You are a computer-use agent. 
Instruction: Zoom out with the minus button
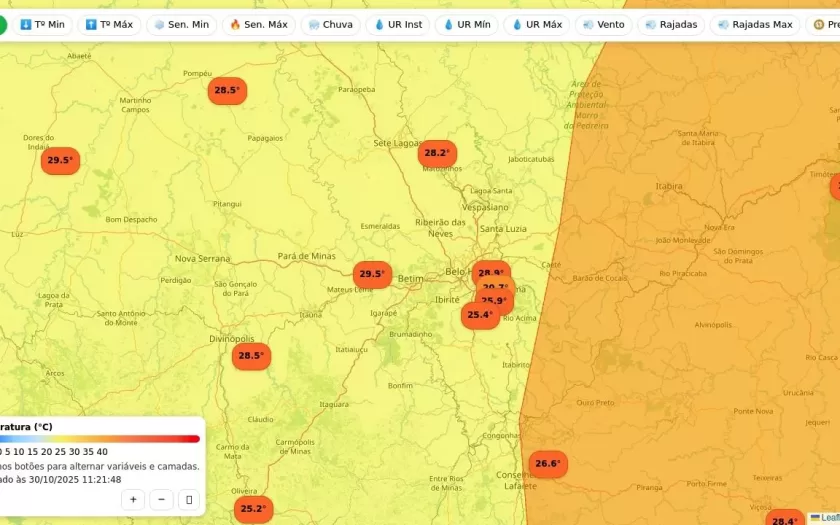coord(161,500)
